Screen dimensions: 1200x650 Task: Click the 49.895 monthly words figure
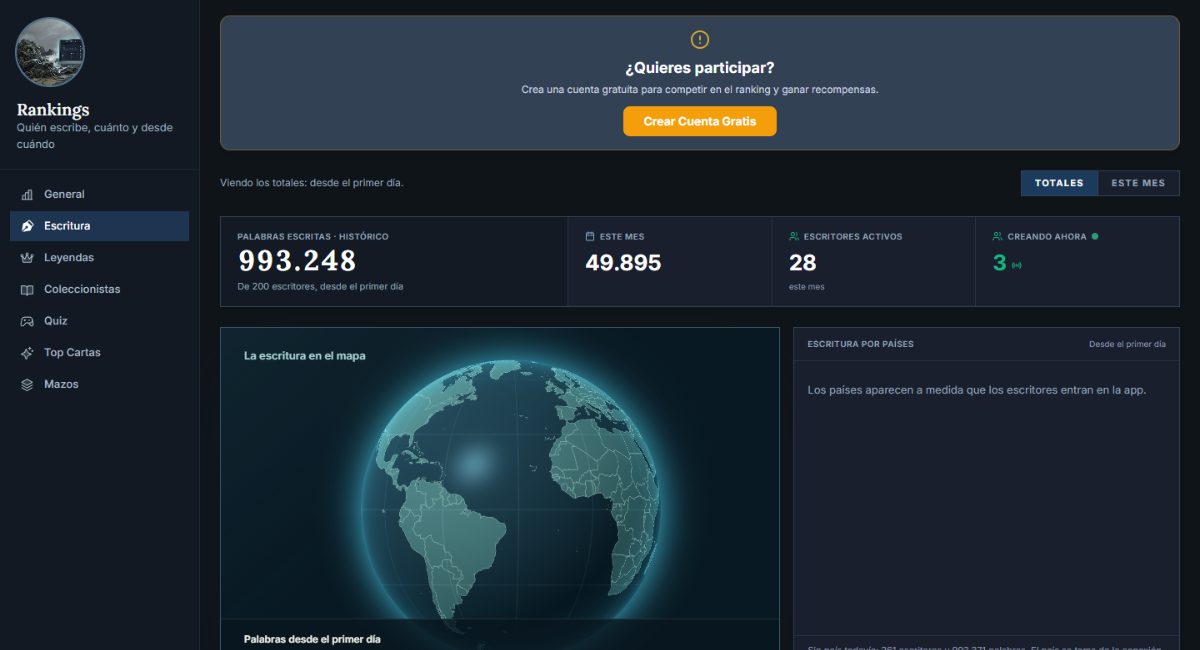623,263
